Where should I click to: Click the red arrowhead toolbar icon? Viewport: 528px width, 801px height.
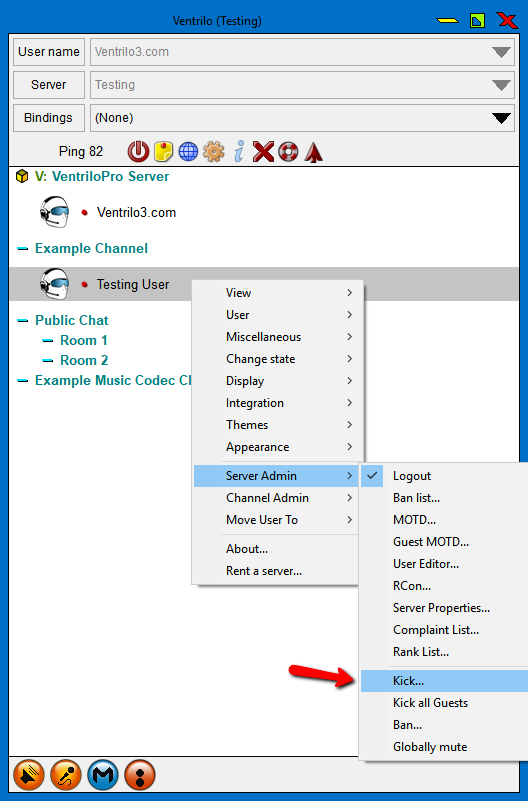313,152
